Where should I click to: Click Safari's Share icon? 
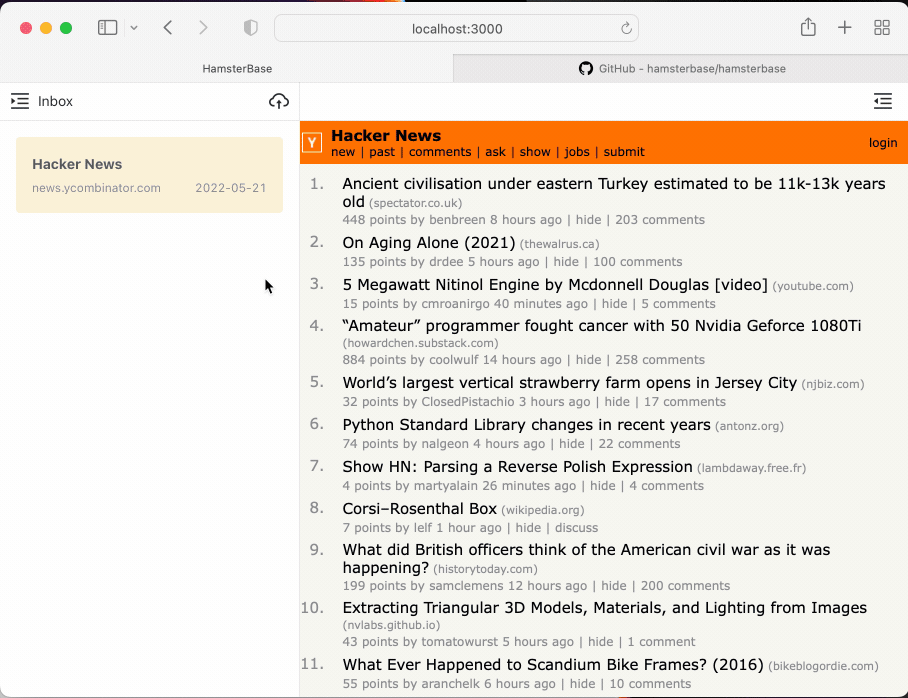808,28
